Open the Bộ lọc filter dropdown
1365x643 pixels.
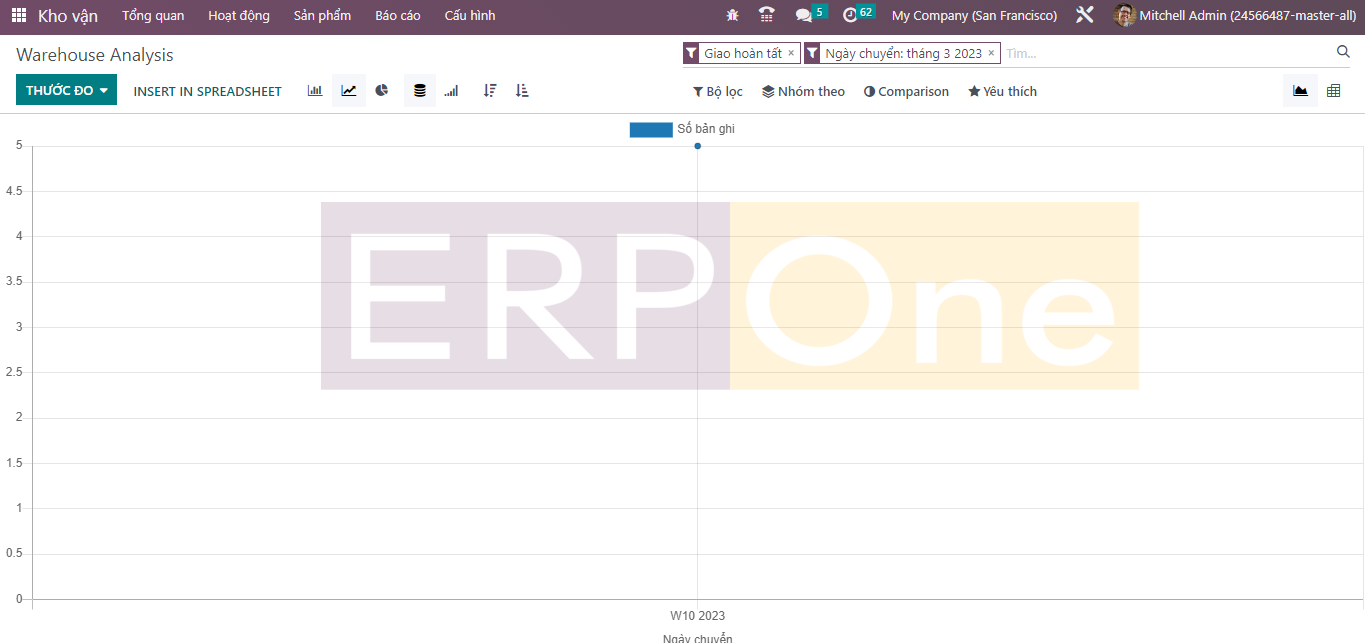[x=718, y=92]
